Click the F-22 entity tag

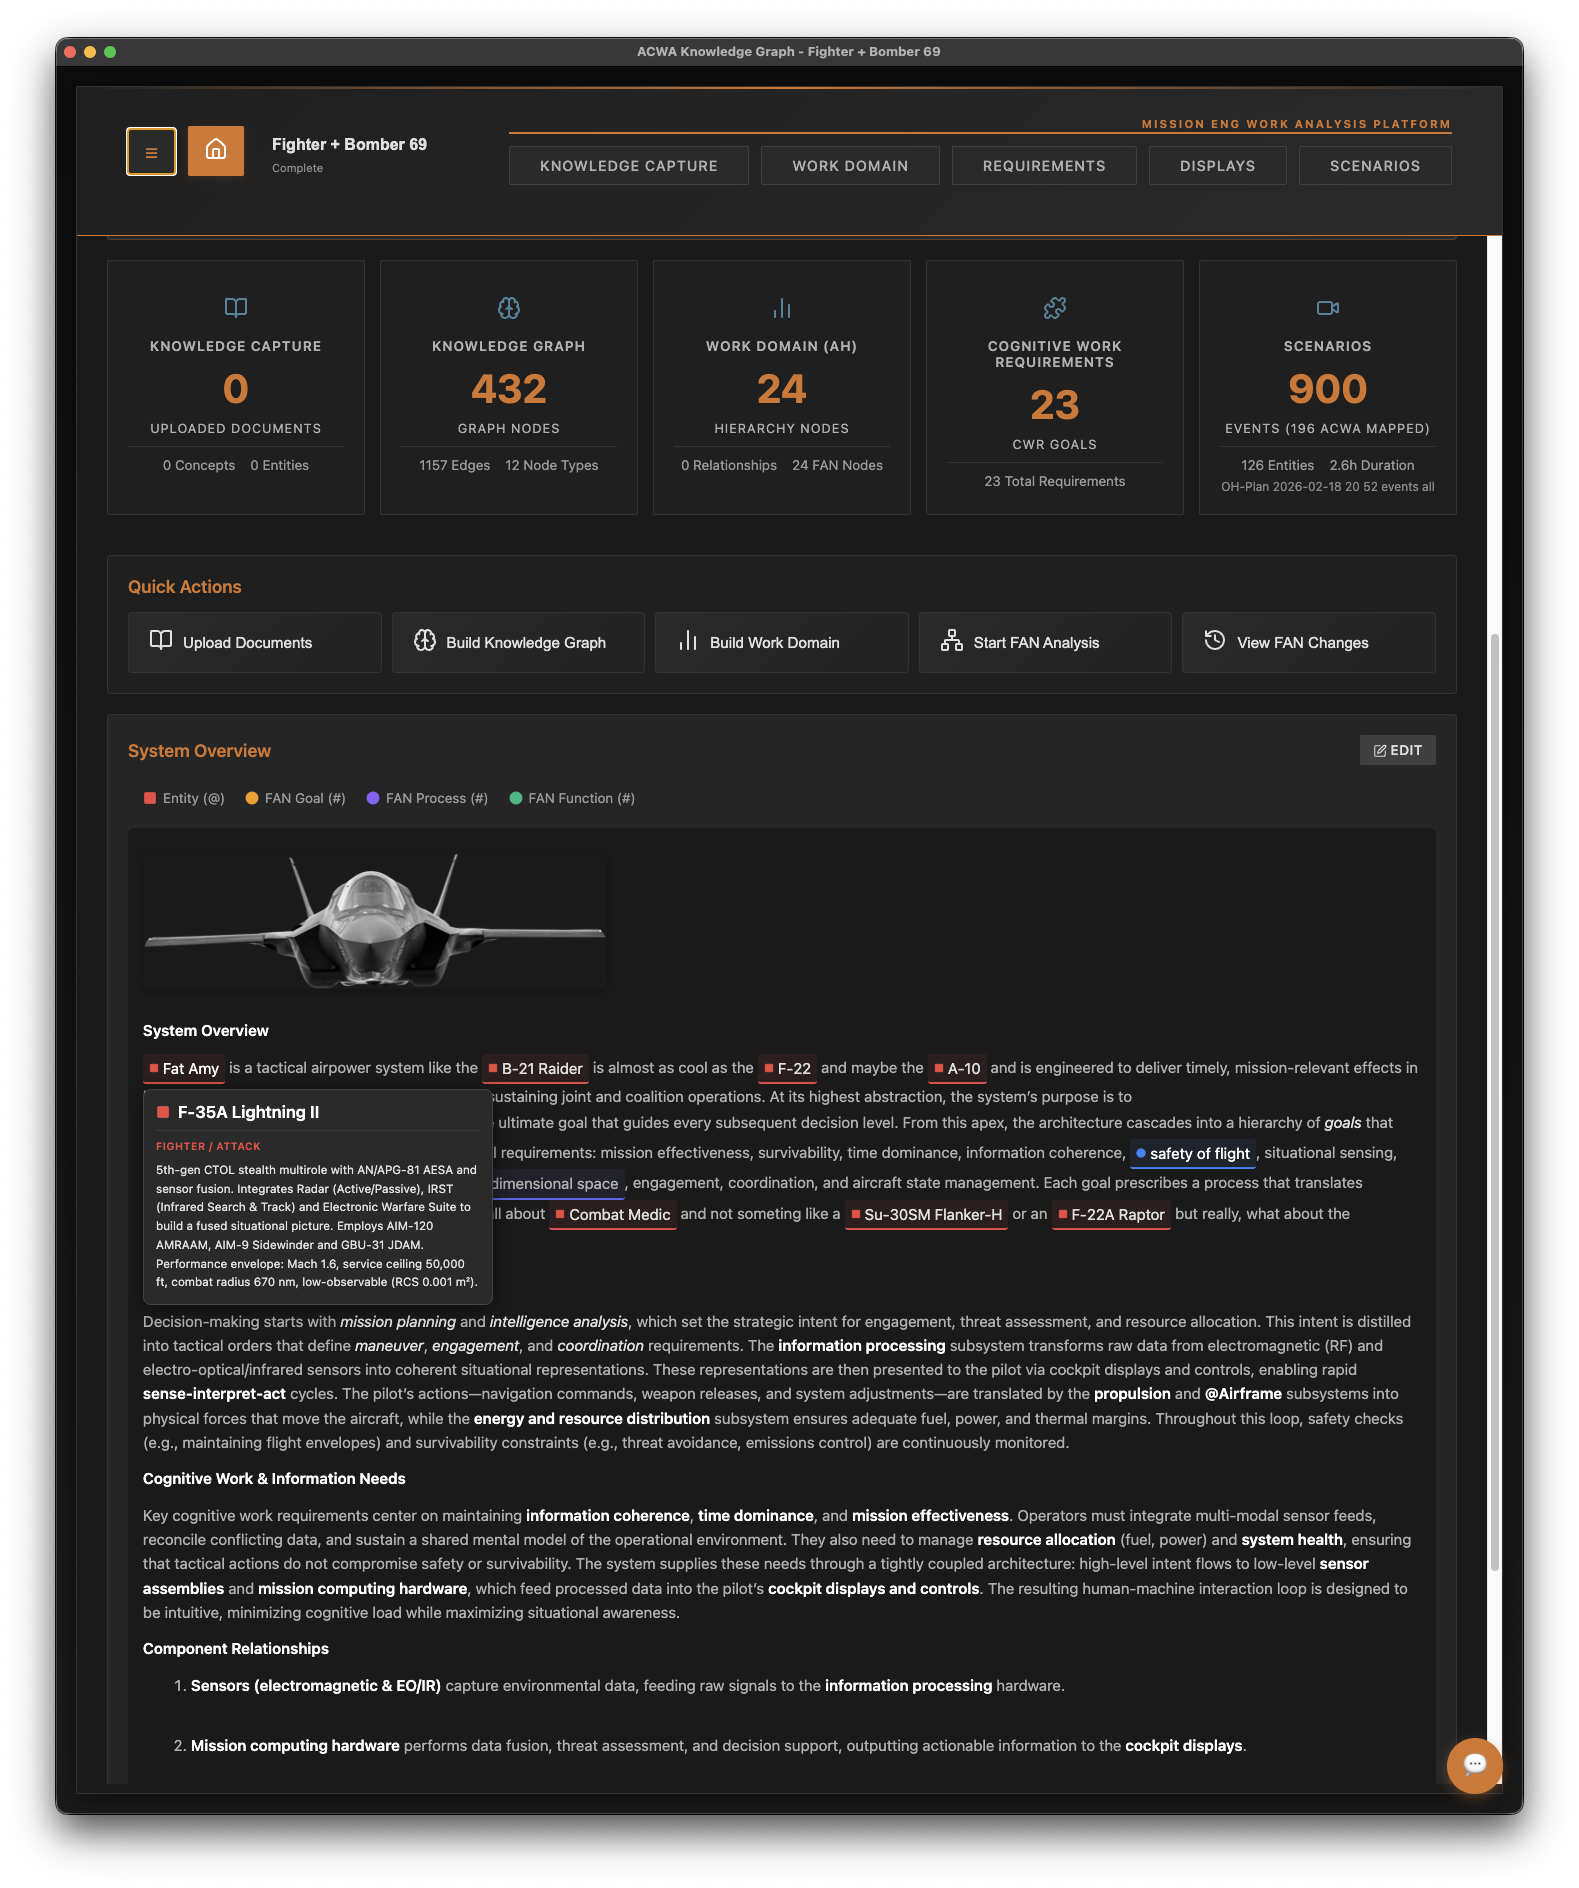pyautogui.click(x=787, y=1068)
